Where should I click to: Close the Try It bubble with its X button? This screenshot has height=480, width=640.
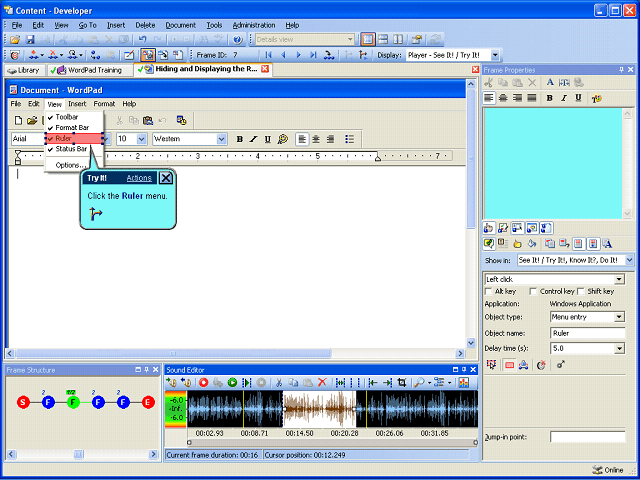(166, 178)
